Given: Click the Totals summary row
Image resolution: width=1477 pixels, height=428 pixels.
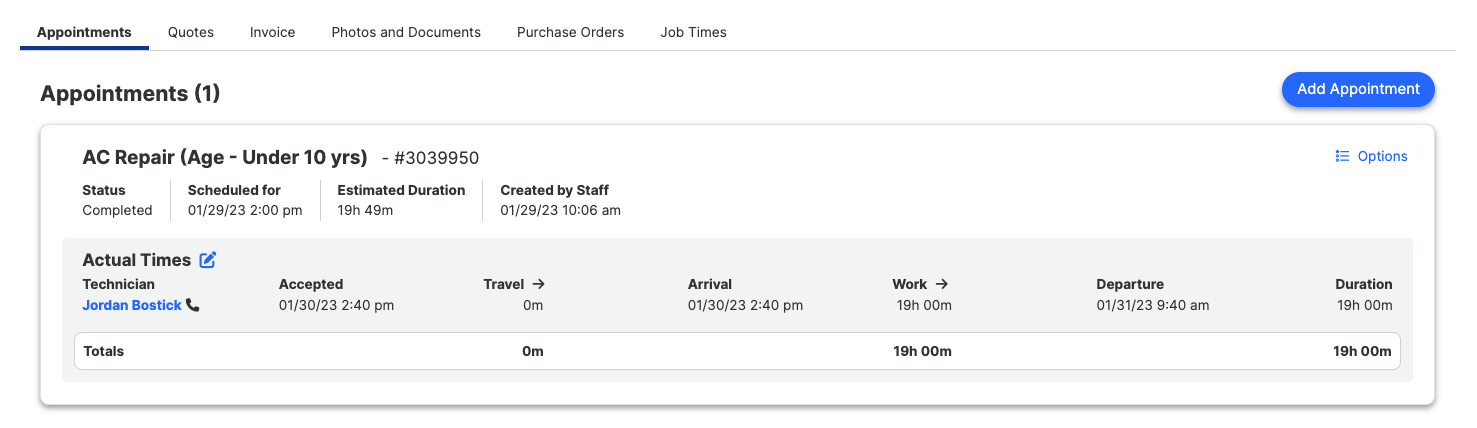Looking at the screenshot, I should point(737,351).
